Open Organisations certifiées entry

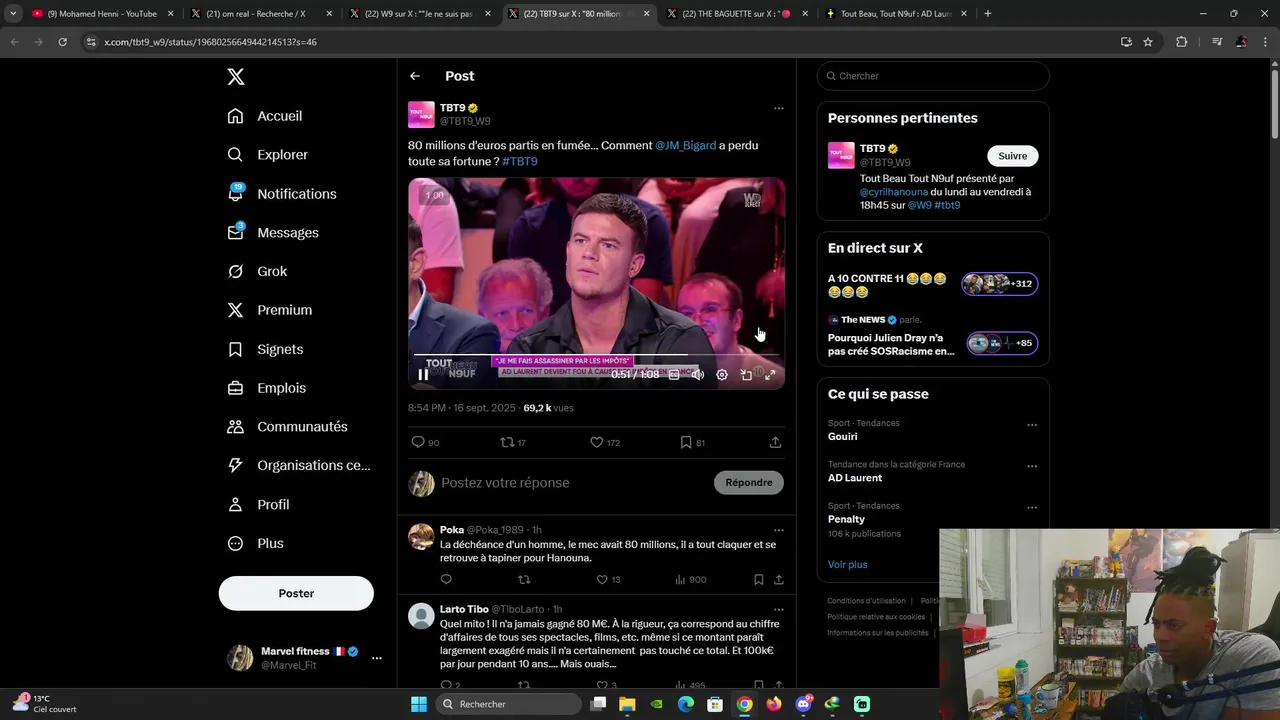pos(298,466)
